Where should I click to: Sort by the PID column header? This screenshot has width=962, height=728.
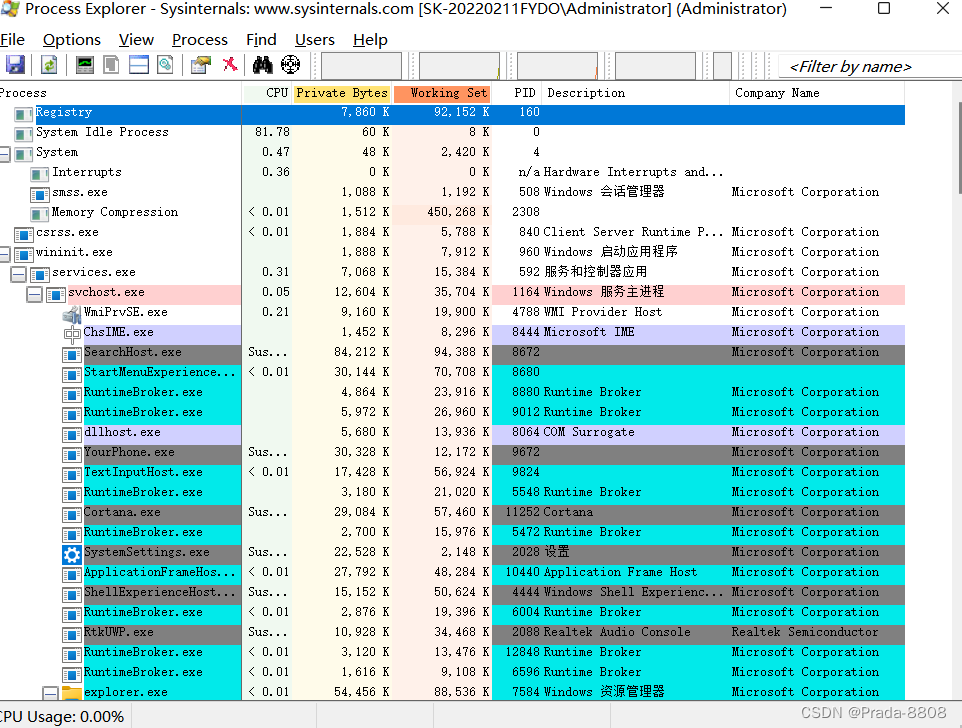(517, 93)
